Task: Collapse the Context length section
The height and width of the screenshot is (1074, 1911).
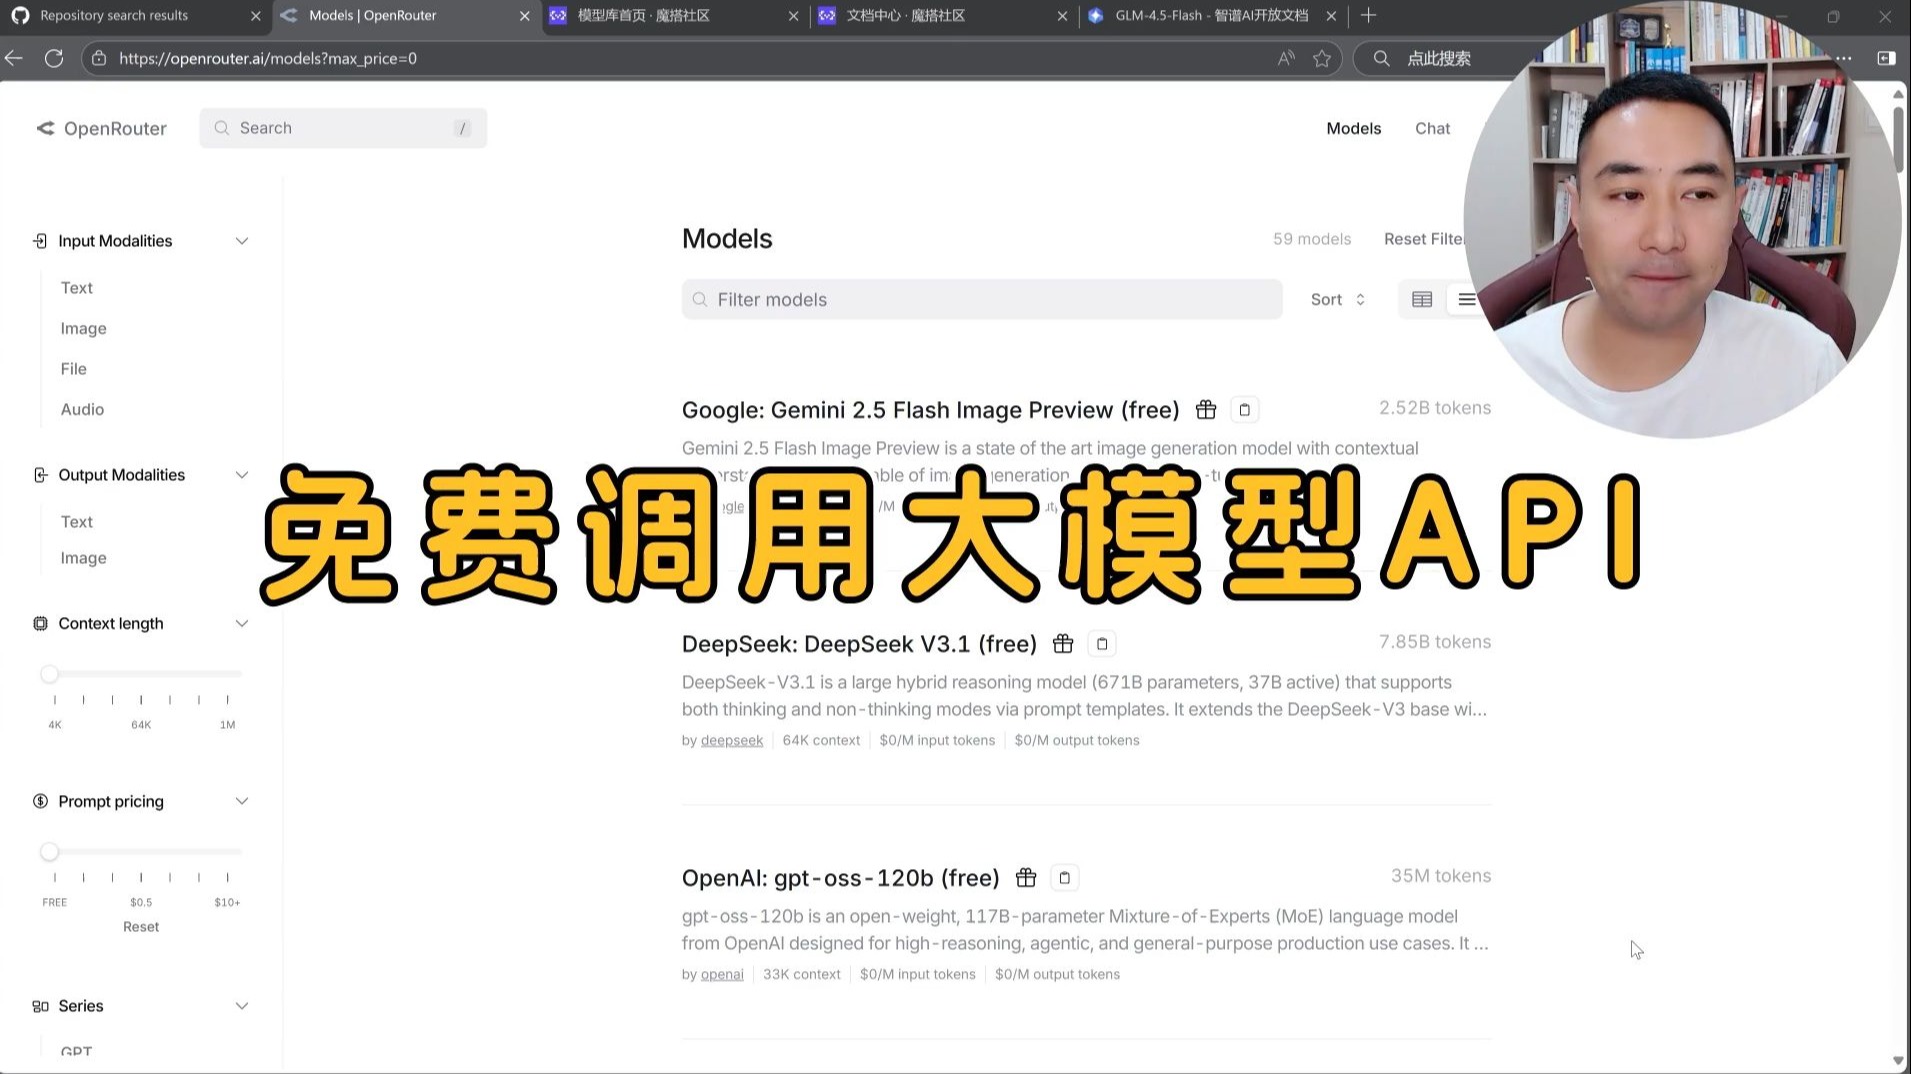Action: pyautogui.click(x=242, y=624)
